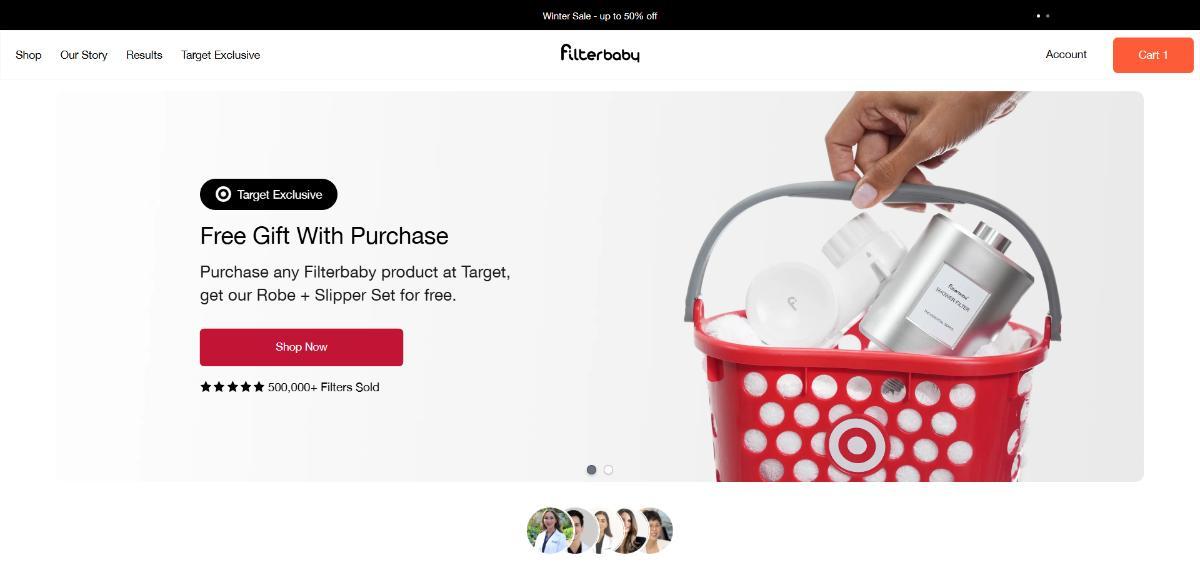Open the Results menu item

[144, 55]
